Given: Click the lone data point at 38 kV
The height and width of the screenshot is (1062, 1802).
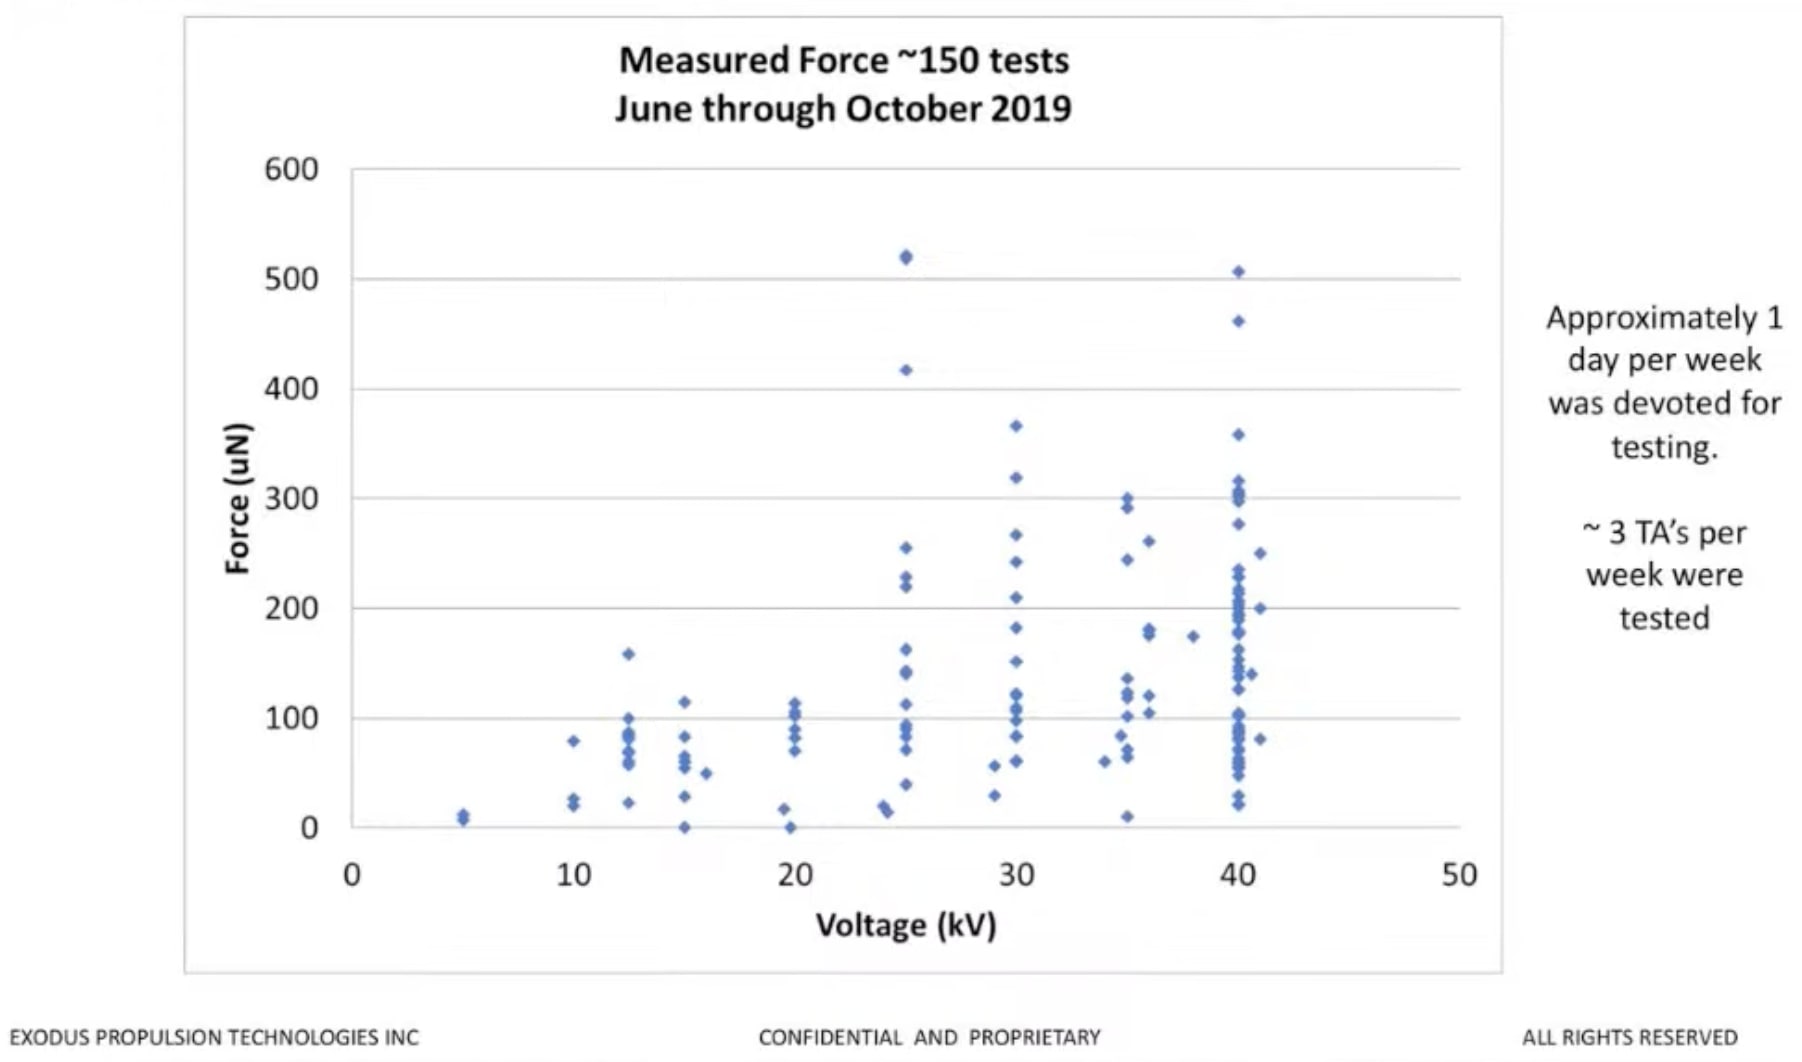Looking at the screenshot, I should 1193,636.
